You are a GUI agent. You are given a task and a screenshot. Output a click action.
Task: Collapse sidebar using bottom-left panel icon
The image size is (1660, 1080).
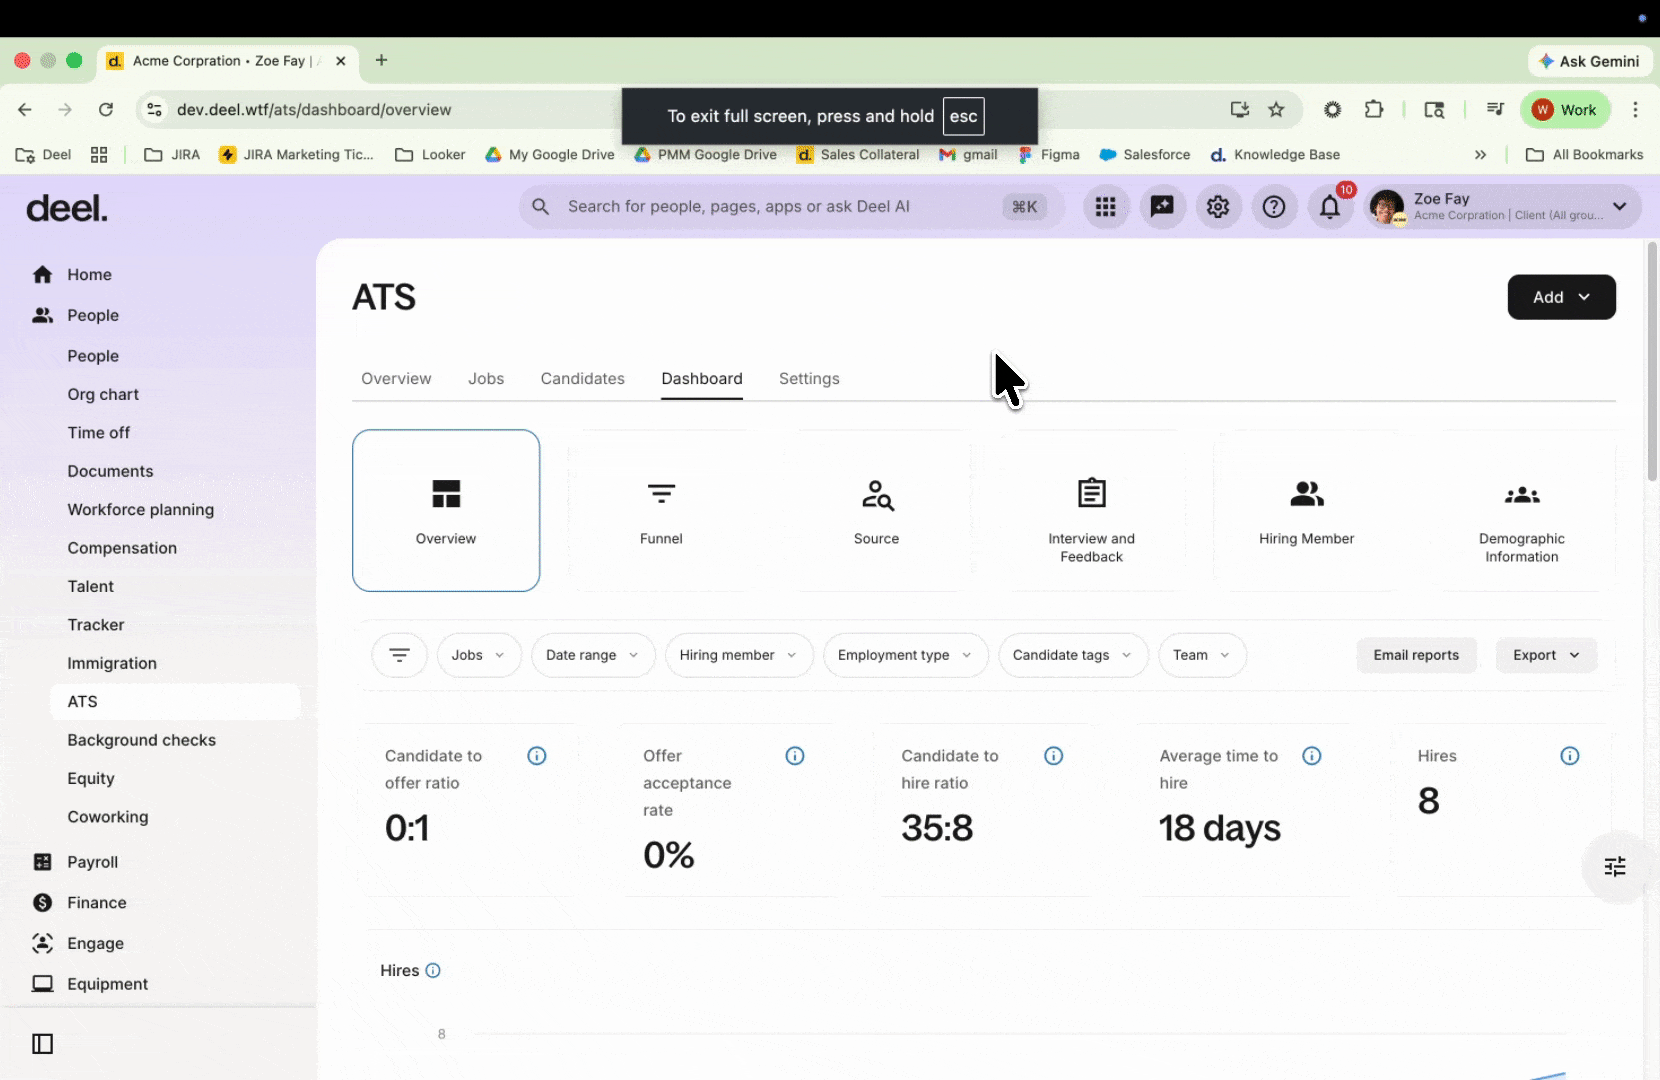tap(43, 1044)
